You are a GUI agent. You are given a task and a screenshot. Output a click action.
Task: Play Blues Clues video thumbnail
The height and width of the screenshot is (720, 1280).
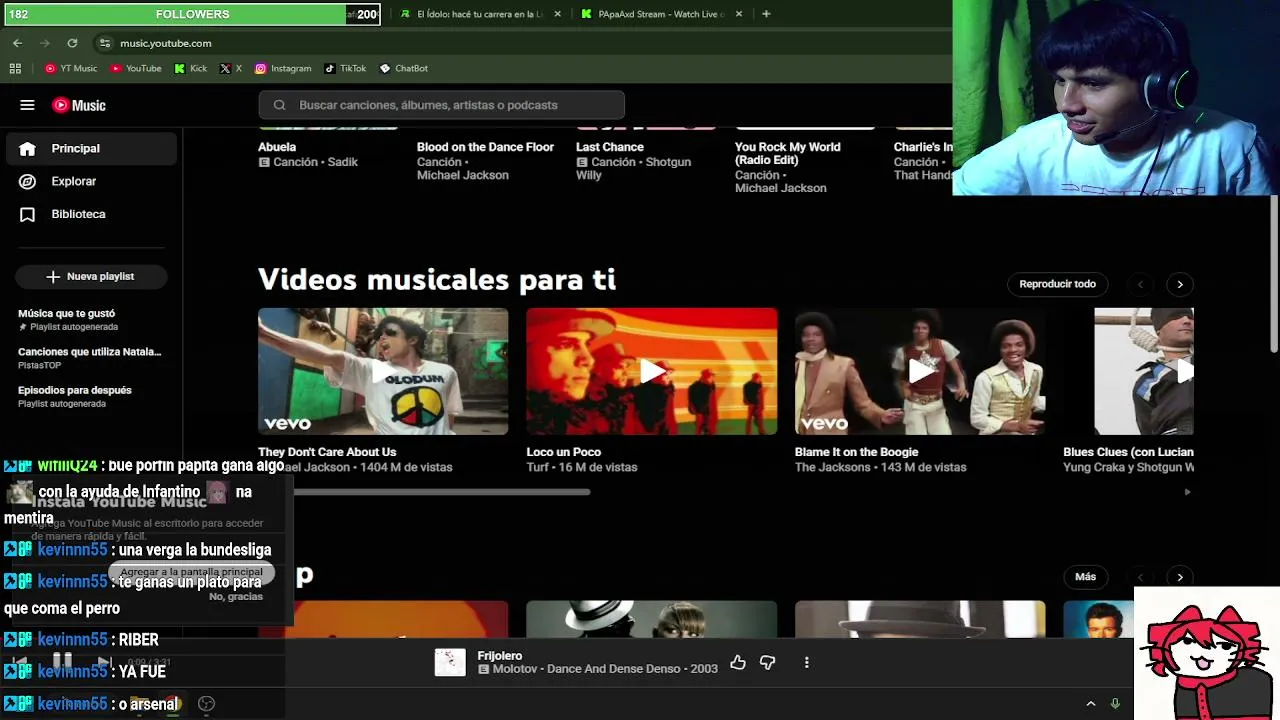[1144, 371]
